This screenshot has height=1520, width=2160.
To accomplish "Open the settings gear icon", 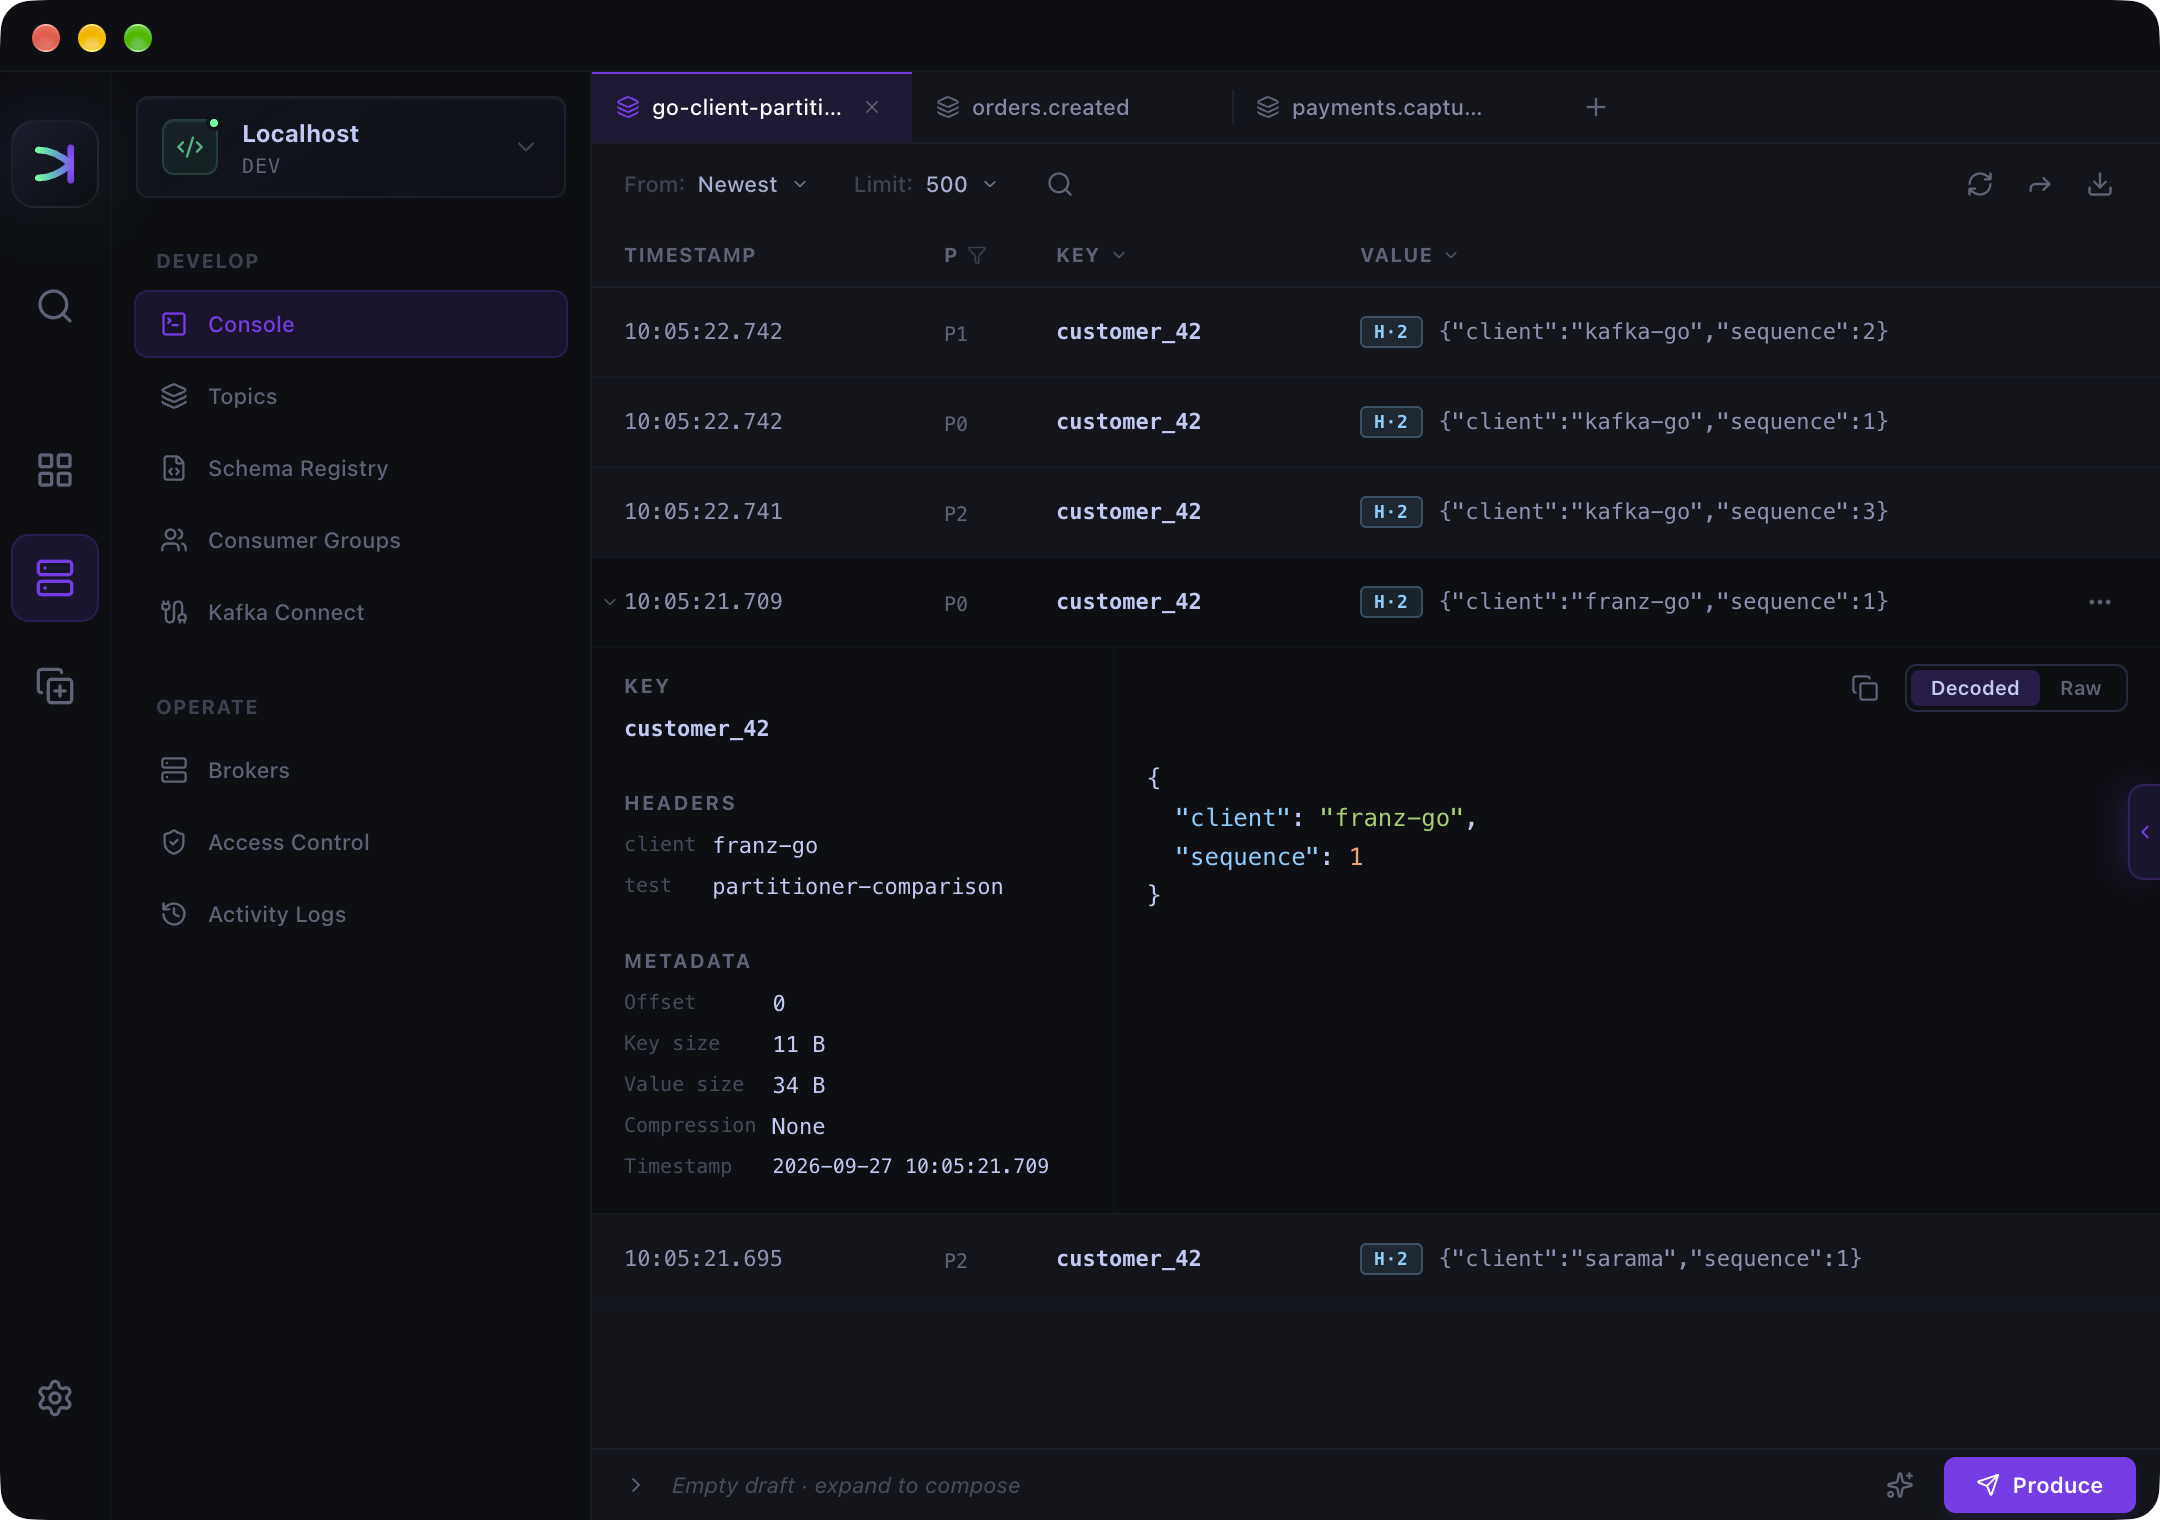I will pos(55,1398).
